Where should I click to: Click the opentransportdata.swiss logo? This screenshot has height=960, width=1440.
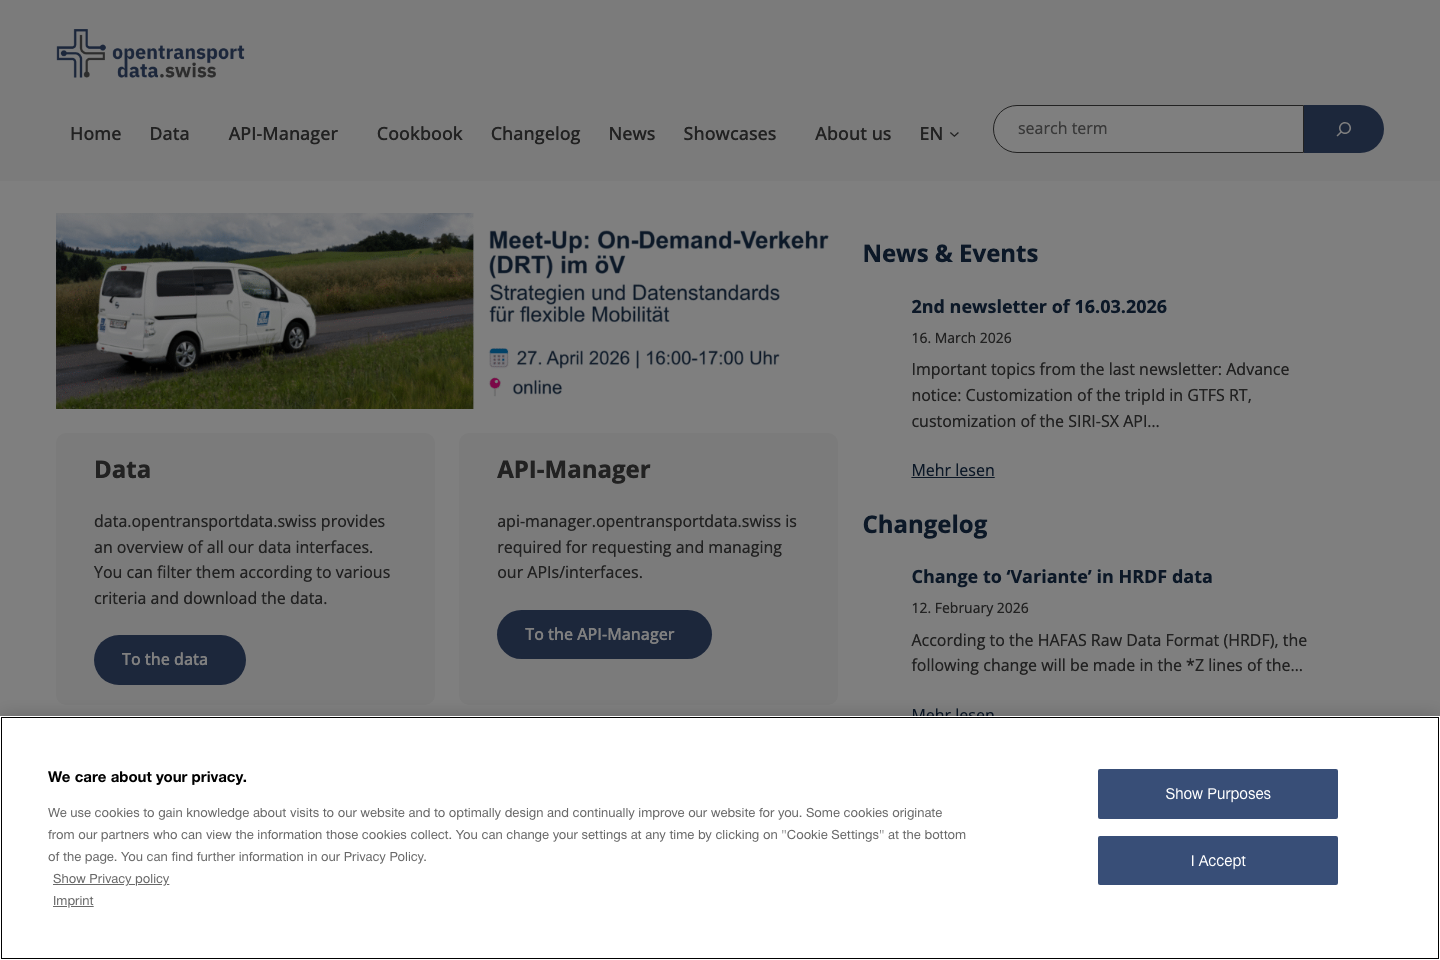(150, 54)
